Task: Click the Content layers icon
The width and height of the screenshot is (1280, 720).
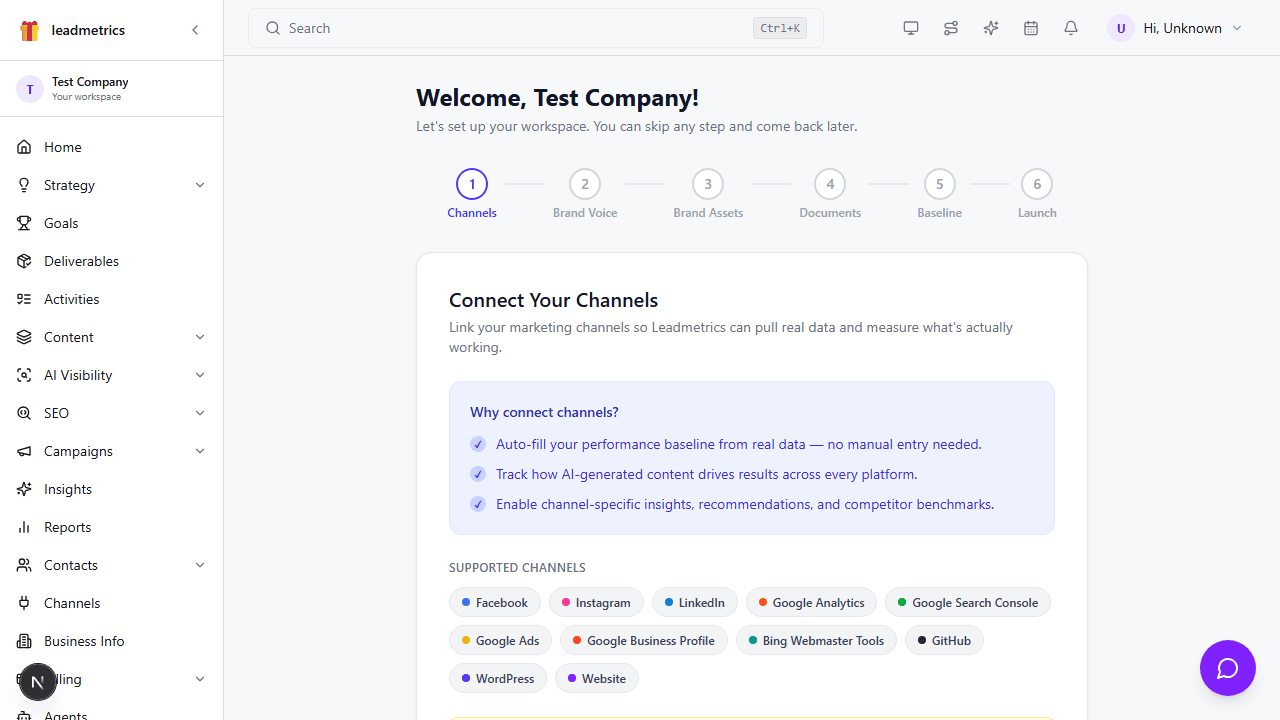Action: click(24, 337)
